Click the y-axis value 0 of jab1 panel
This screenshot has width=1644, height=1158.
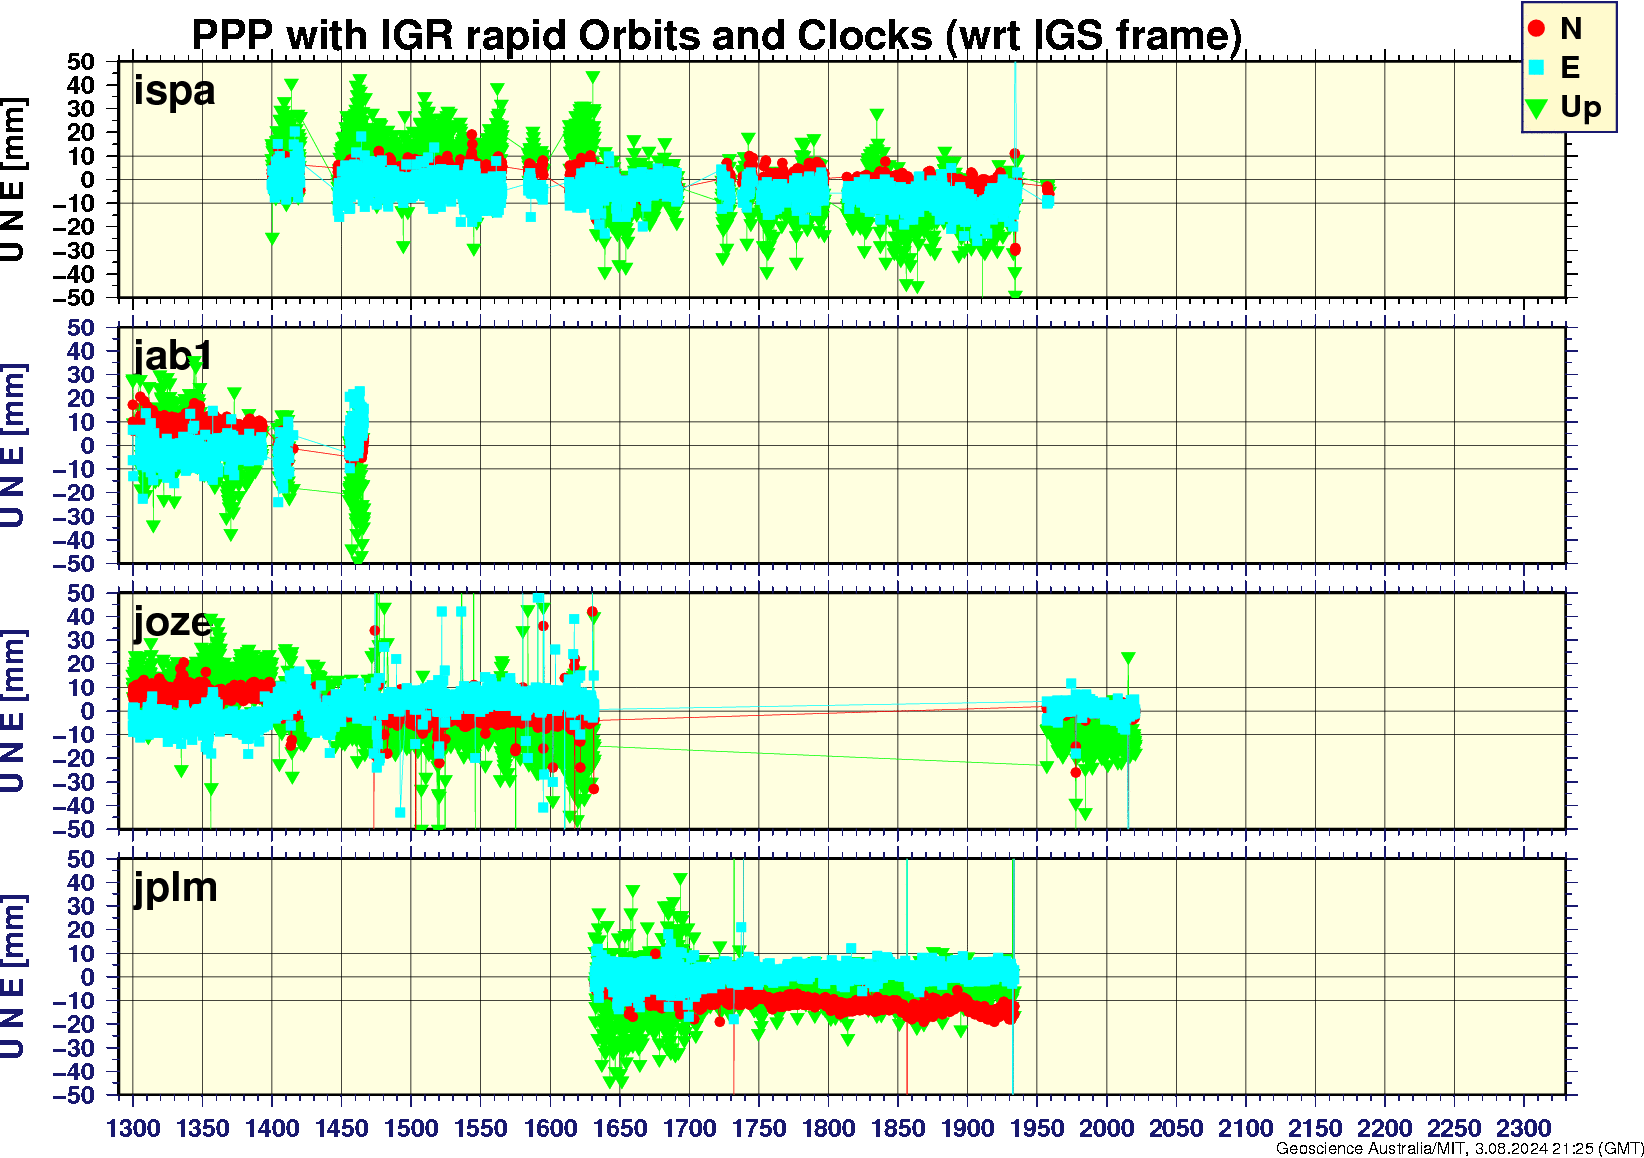click(88, 446)
